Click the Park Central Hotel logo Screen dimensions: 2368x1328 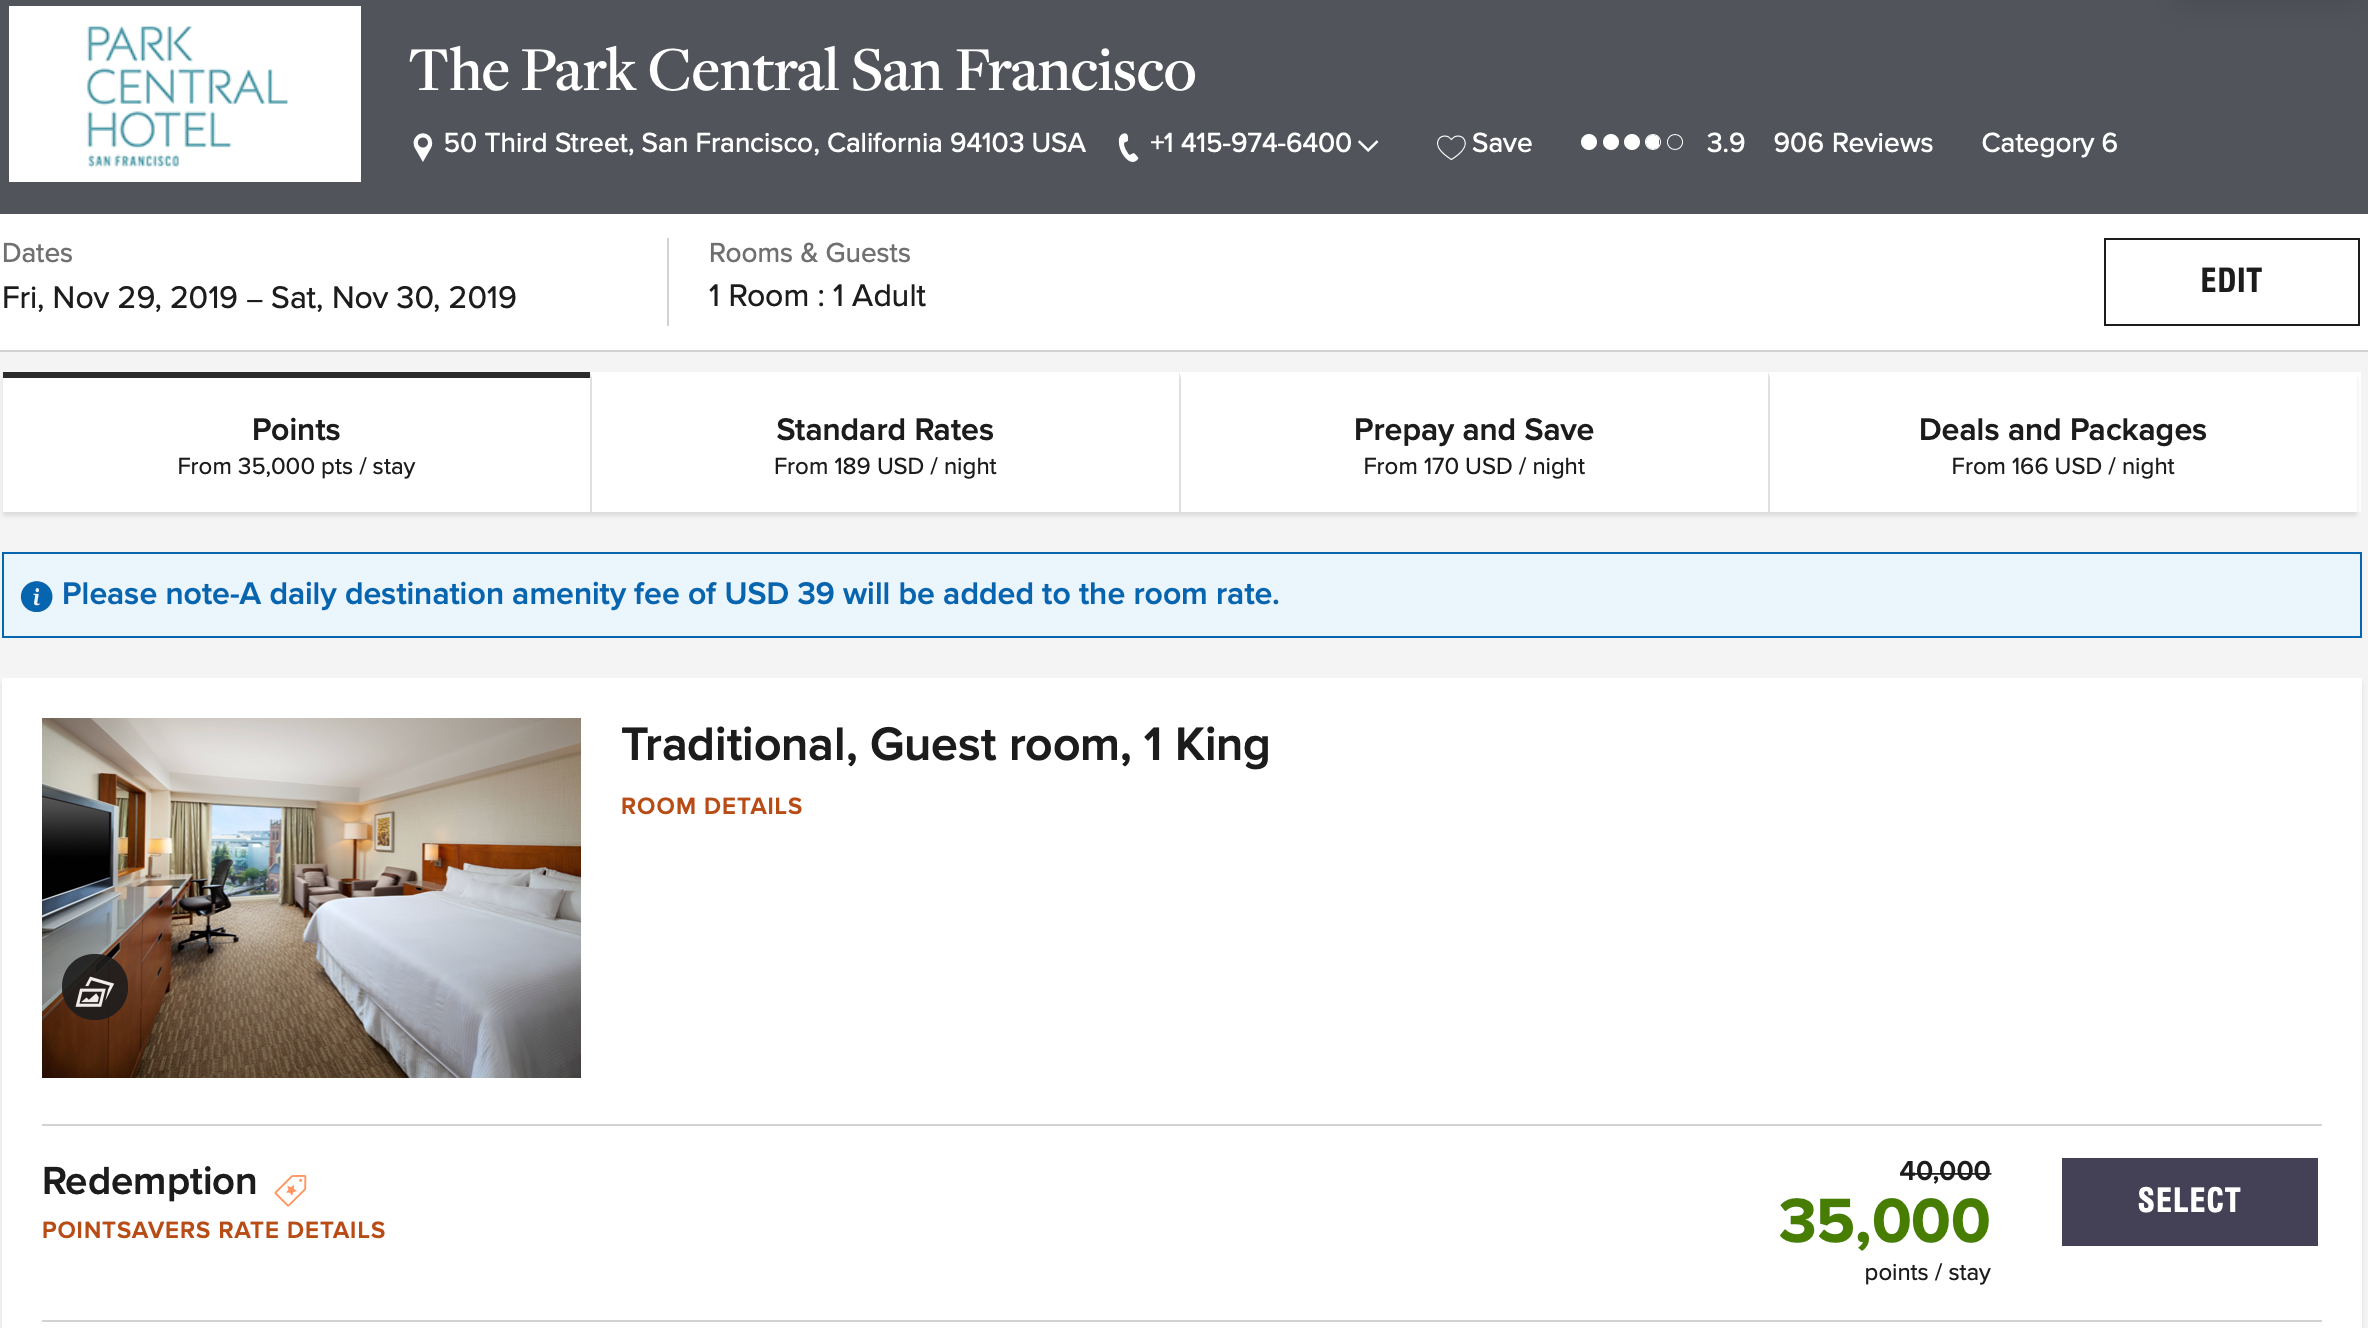click(x=185, y=95)
